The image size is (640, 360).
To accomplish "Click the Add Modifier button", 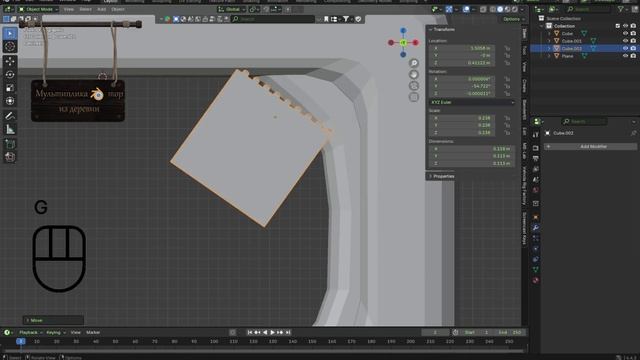I will coord(591,147).
